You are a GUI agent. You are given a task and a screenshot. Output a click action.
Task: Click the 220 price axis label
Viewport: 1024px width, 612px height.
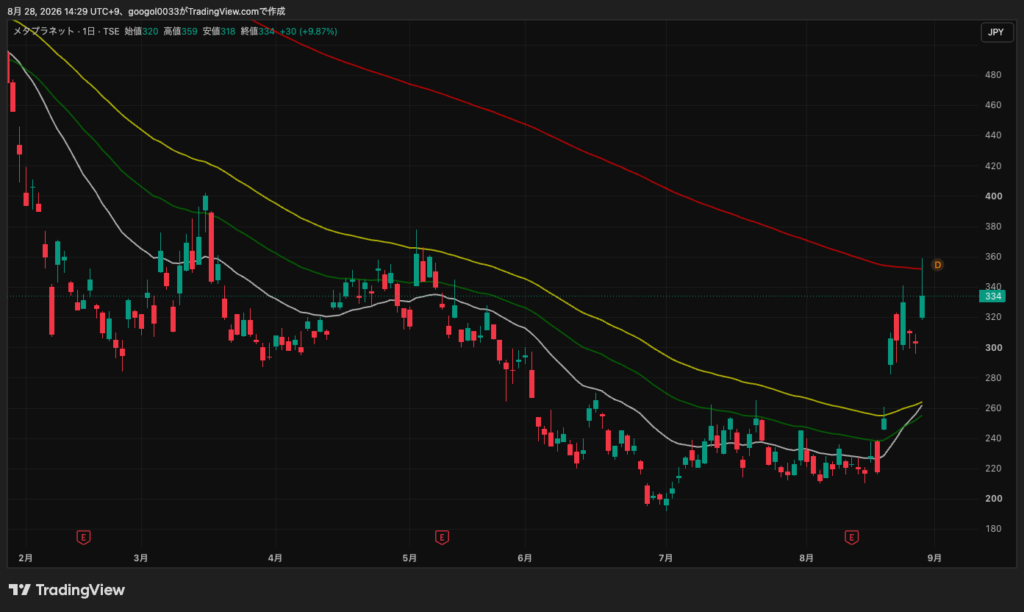point(993,468)
